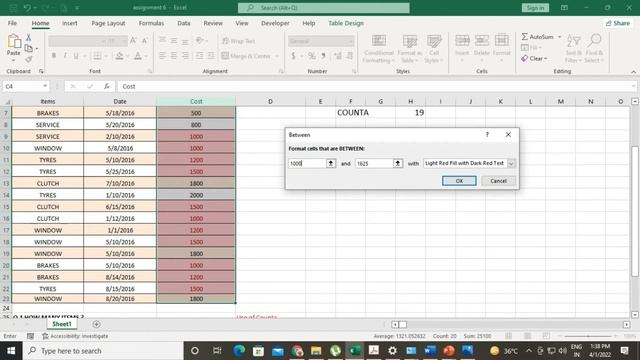This screenshot has width=640, height=360.
Task: Open Excel from the Windows taskbar
Action: (355, 351)
